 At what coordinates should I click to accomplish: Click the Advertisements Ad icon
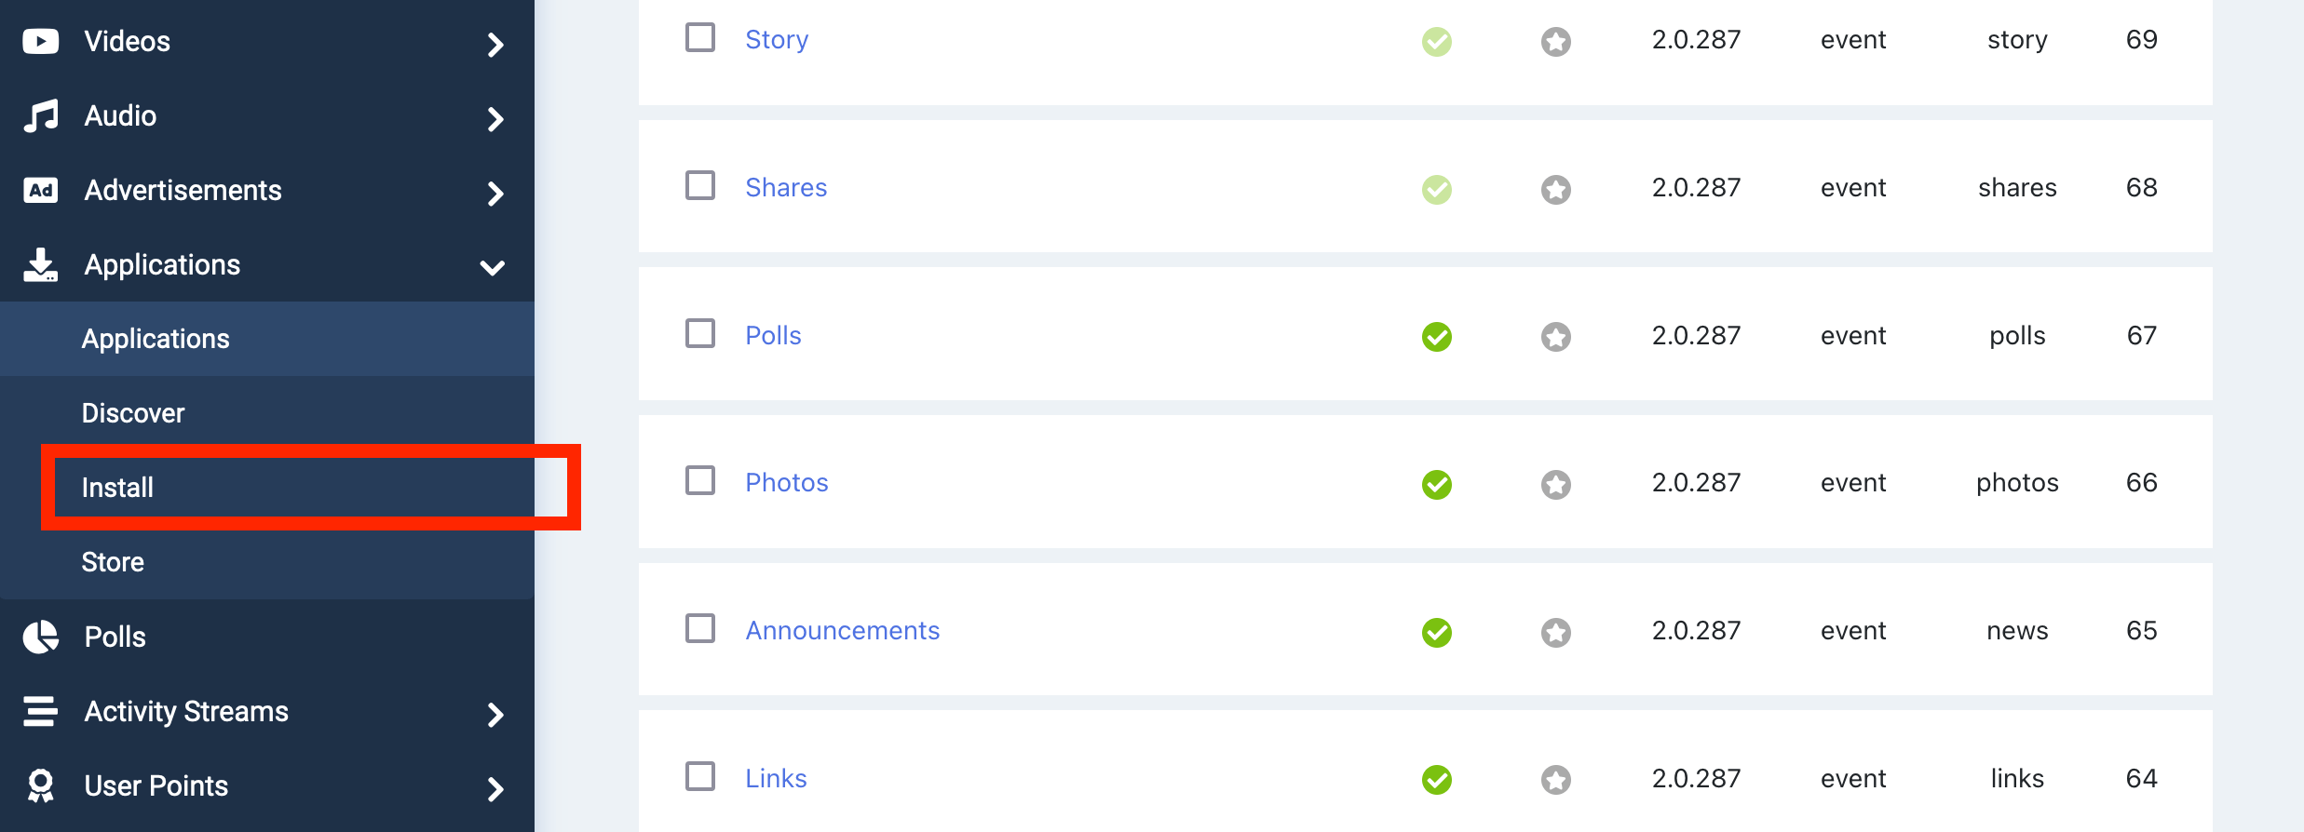[x=40, y=190]
